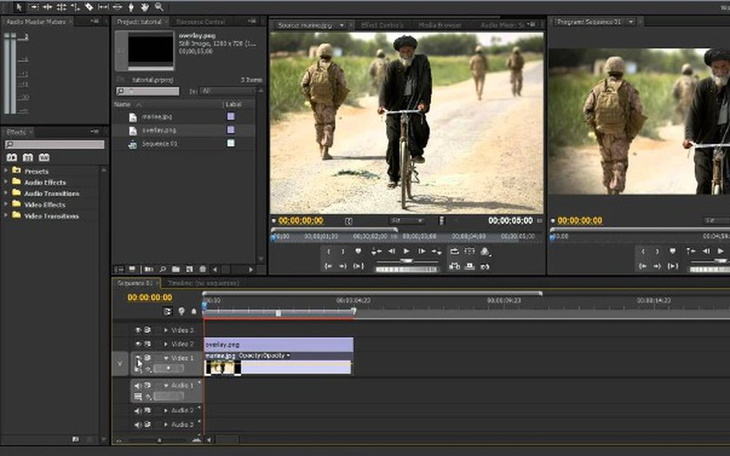Step back one frame in Source monitor
The height and width of the screenshot is (456, 730).
click(392, 252)
